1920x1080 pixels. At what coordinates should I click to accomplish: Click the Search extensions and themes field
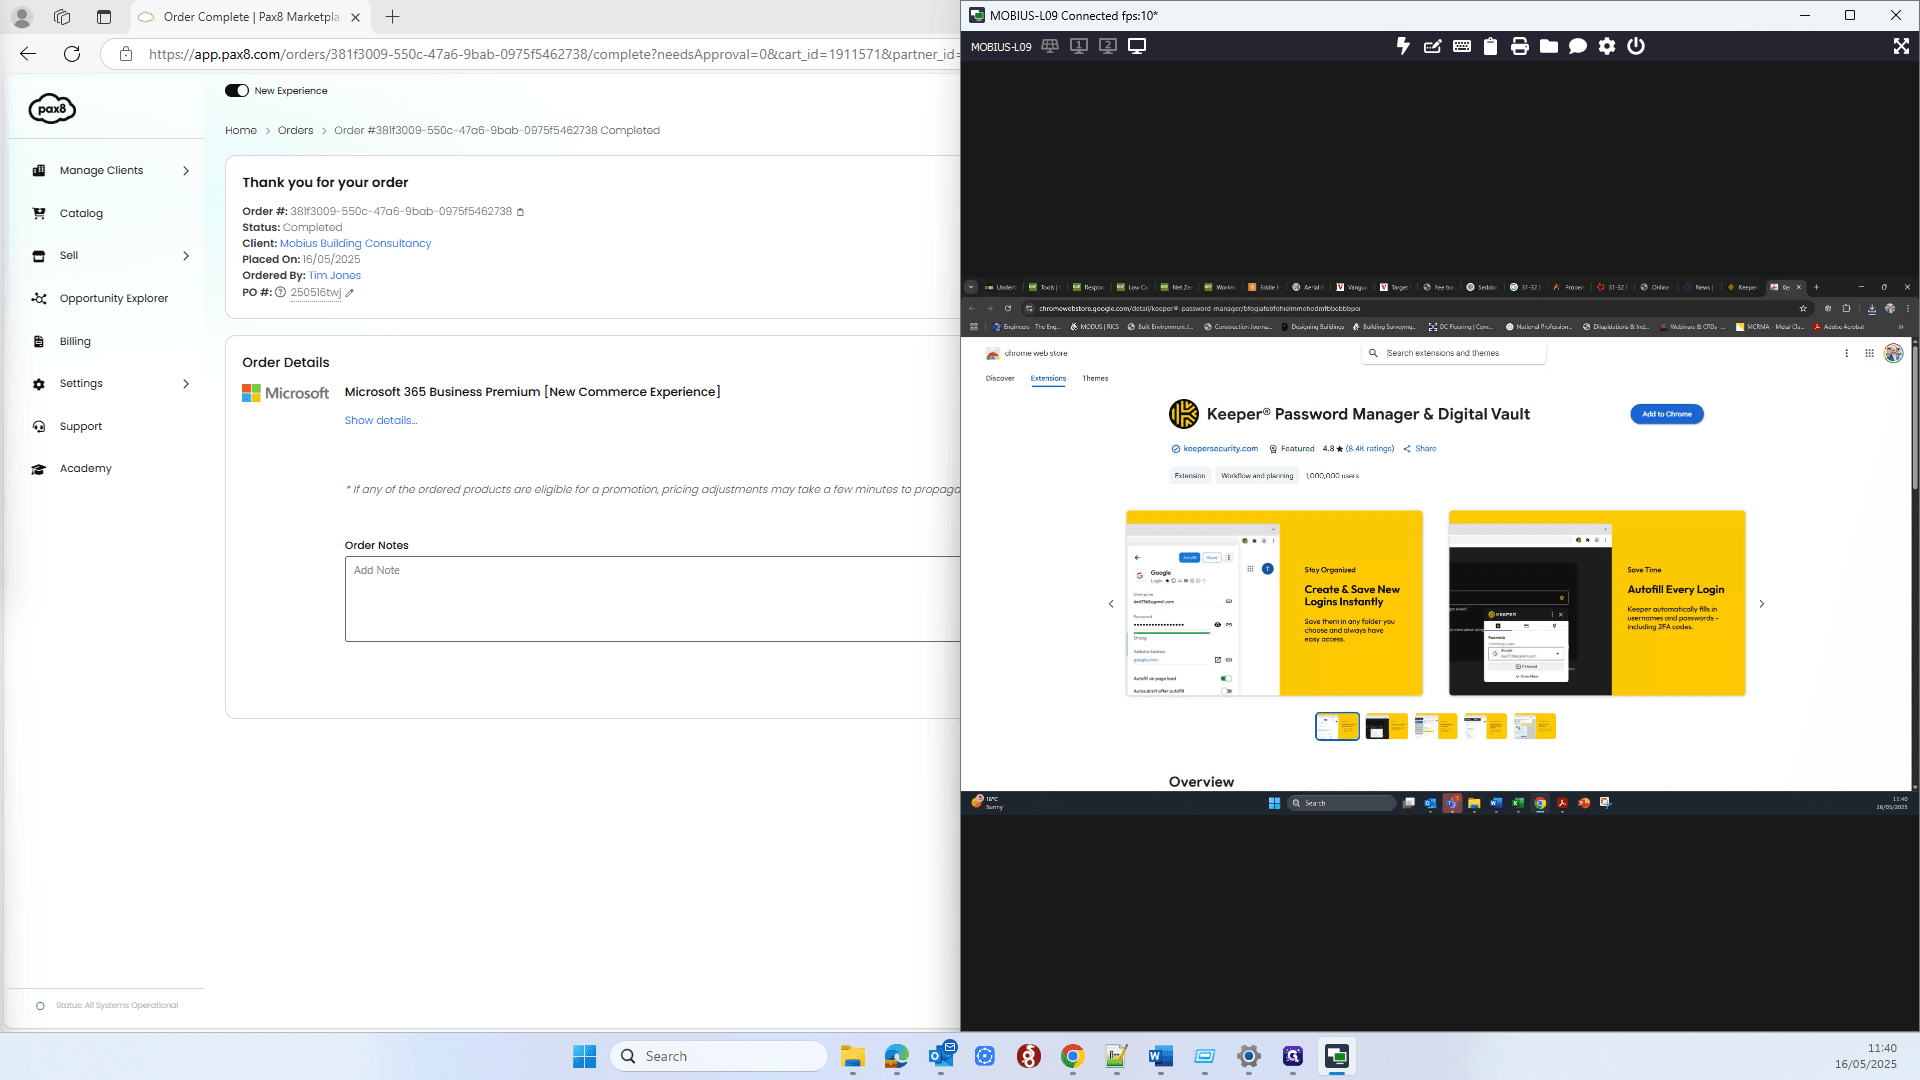[x=1453, y=353]
